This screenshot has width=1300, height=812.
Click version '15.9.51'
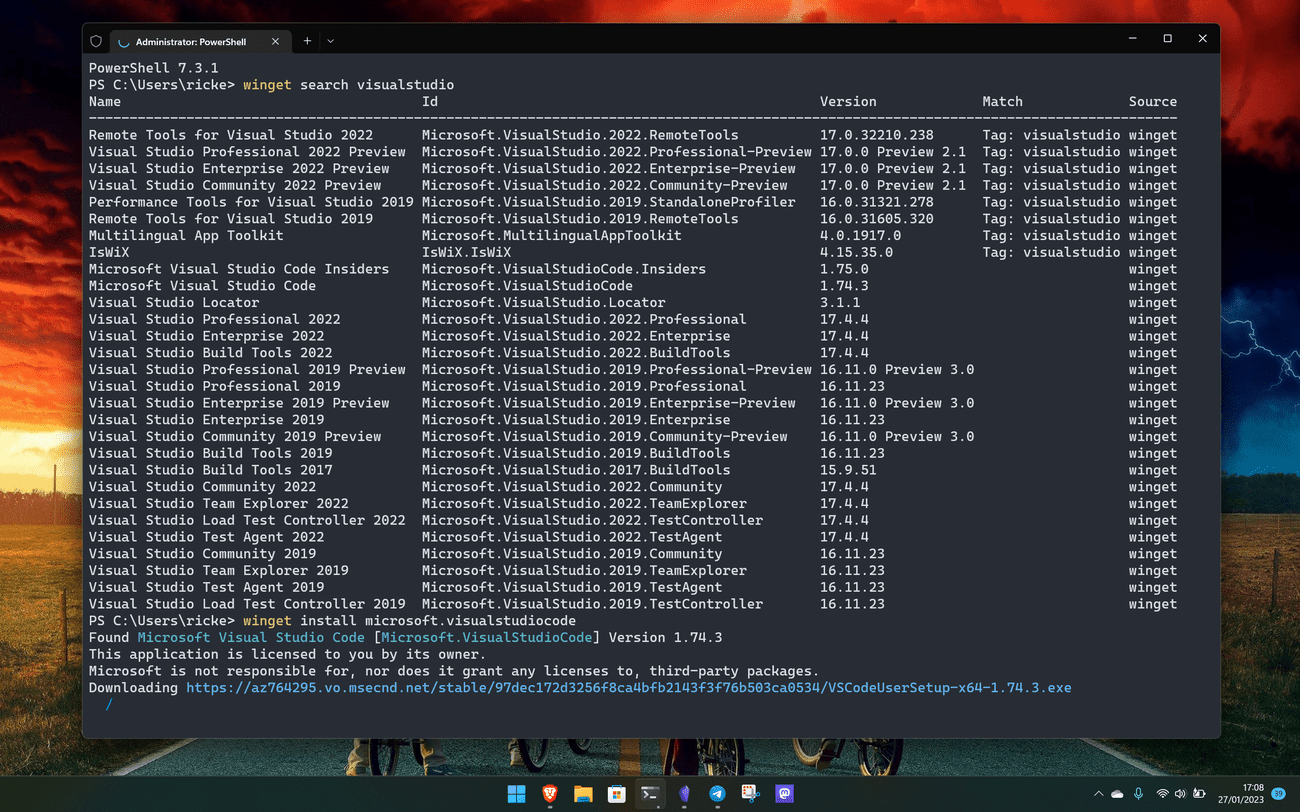pos(848,470)
